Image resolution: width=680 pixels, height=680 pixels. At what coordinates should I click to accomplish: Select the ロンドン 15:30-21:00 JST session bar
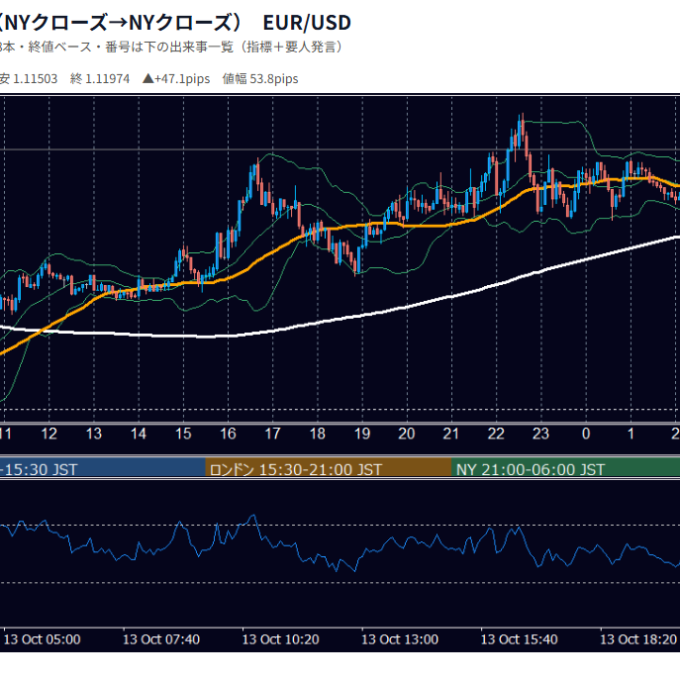(x=328, y=468)
